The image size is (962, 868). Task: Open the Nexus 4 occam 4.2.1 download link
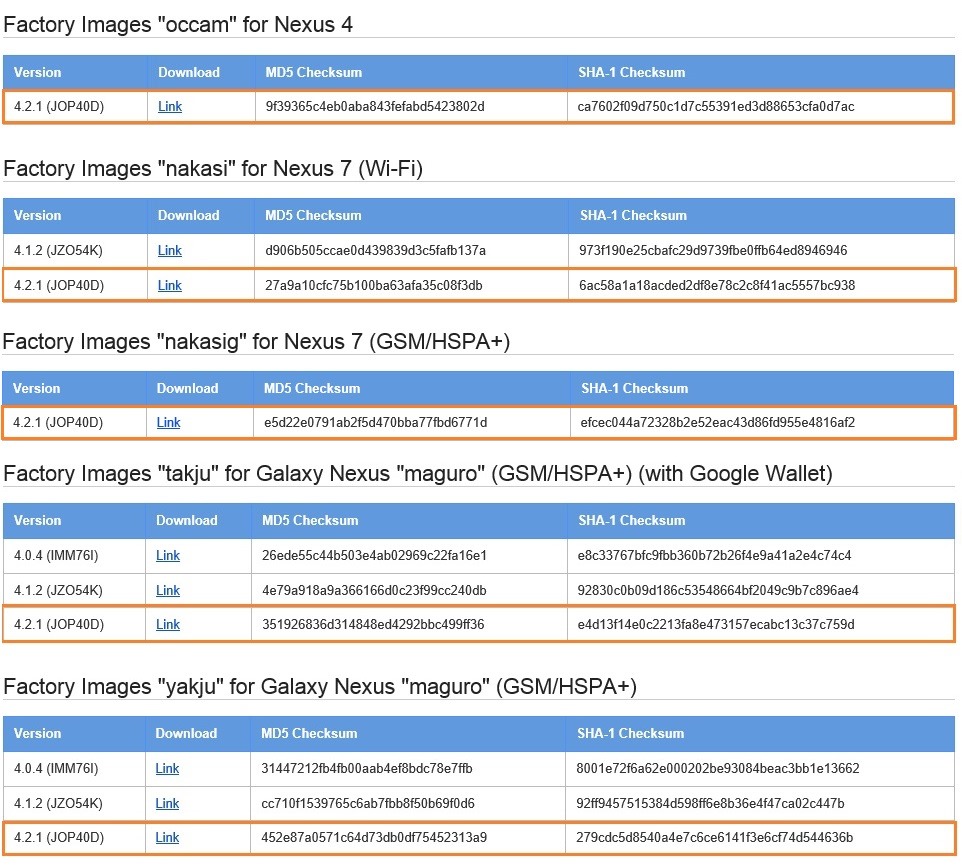point(170,107)
